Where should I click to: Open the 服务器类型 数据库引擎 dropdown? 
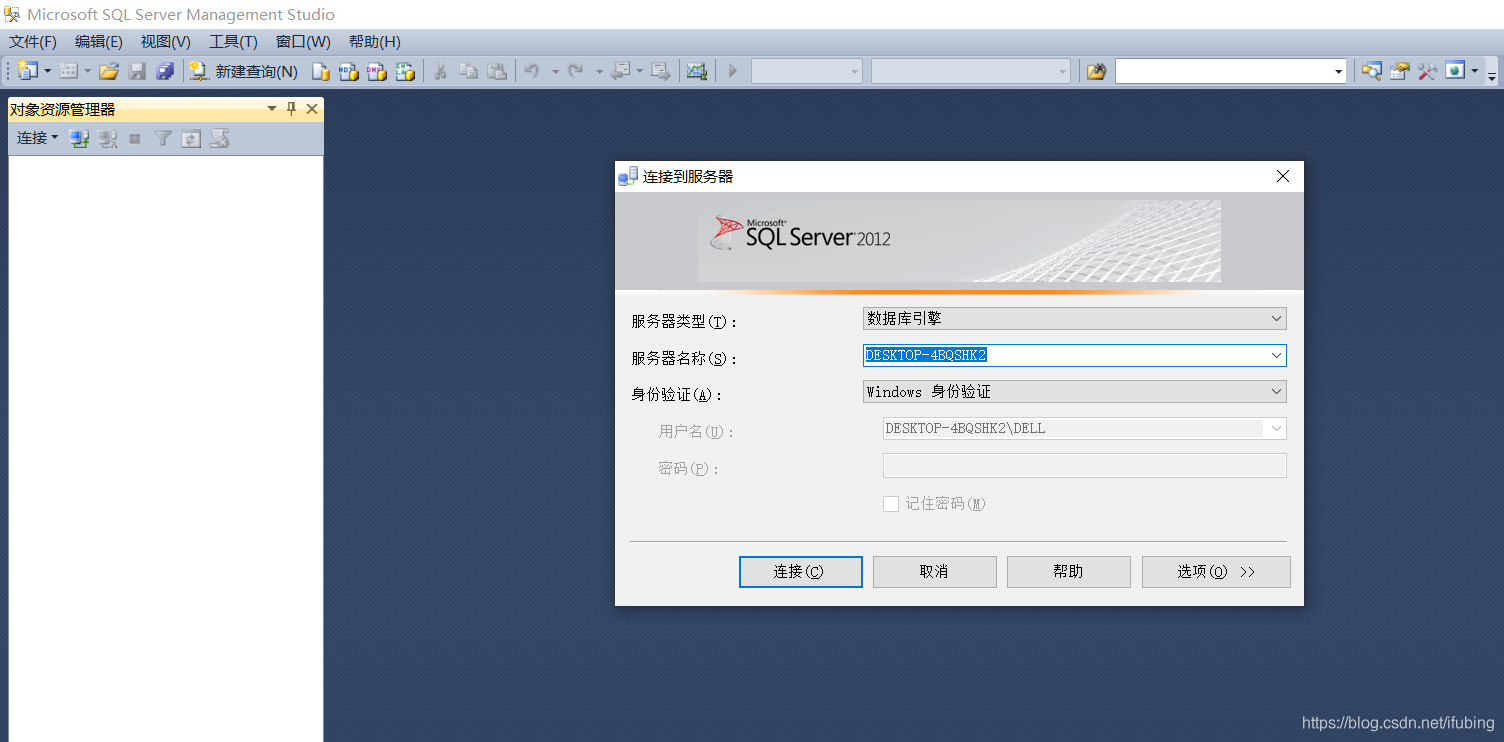1074,318
